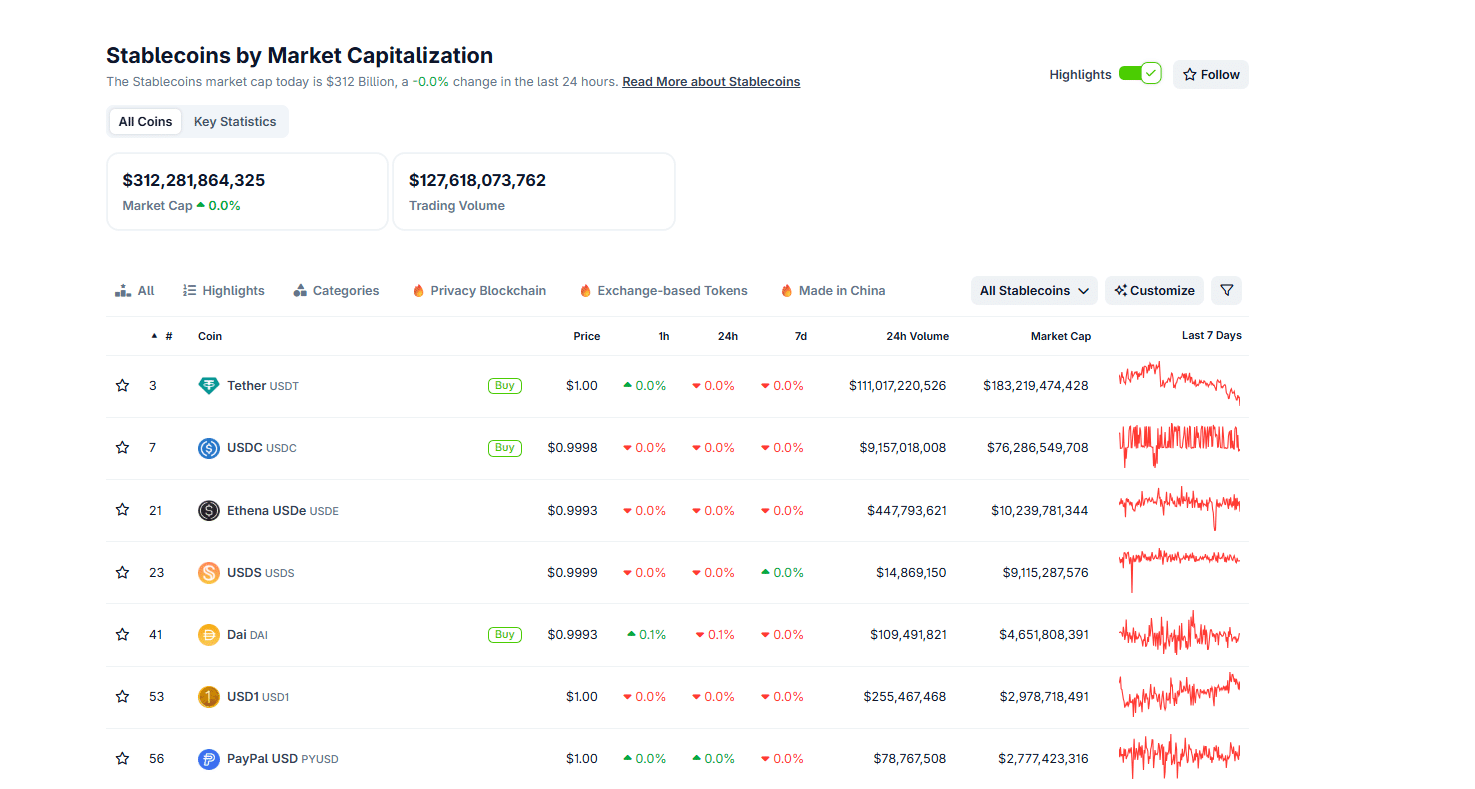
Task: Click the USD1 coin logo icon
Action: tap(208, 697)
